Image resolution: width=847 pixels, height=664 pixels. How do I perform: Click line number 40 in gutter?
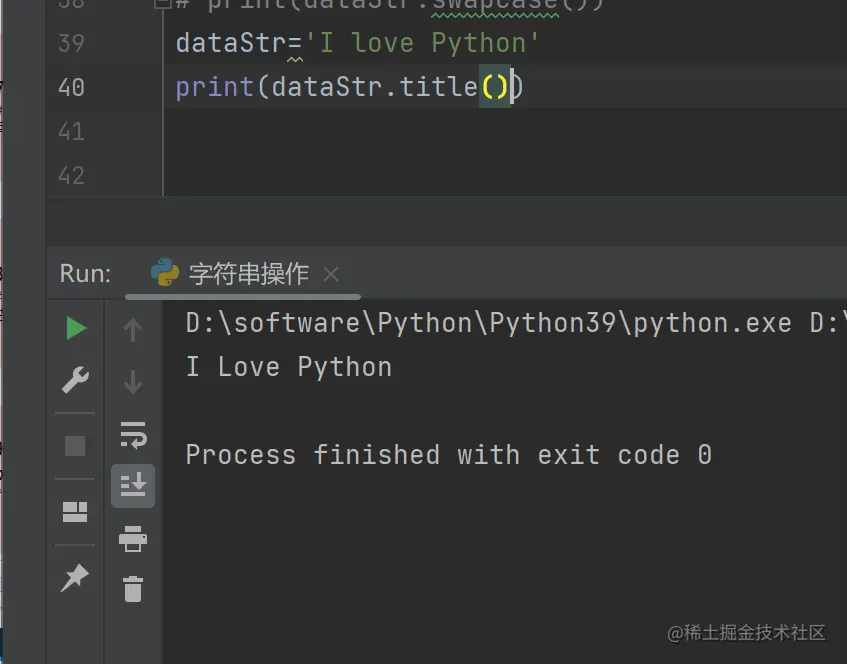point(71,88)
